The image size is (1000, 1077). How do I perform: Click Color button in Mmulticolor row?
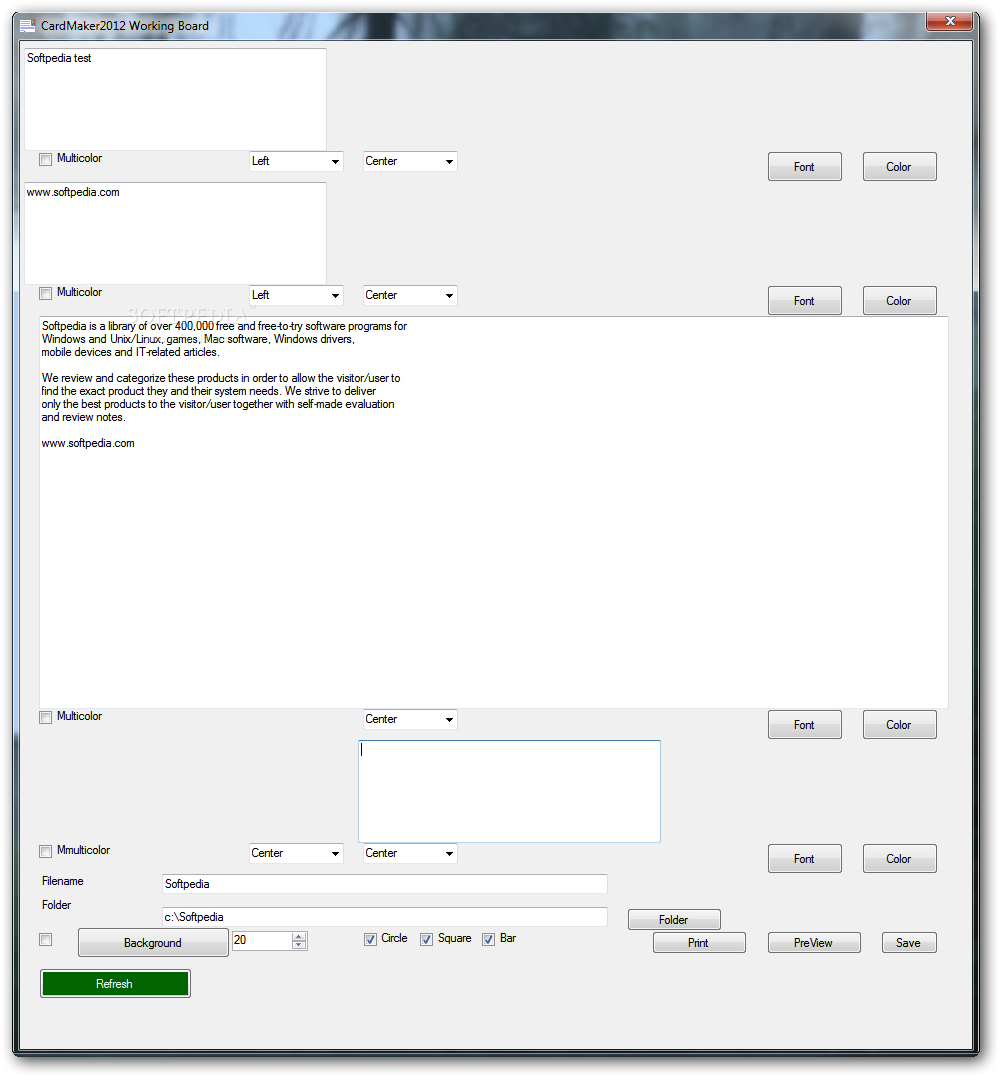click(899, 859)
